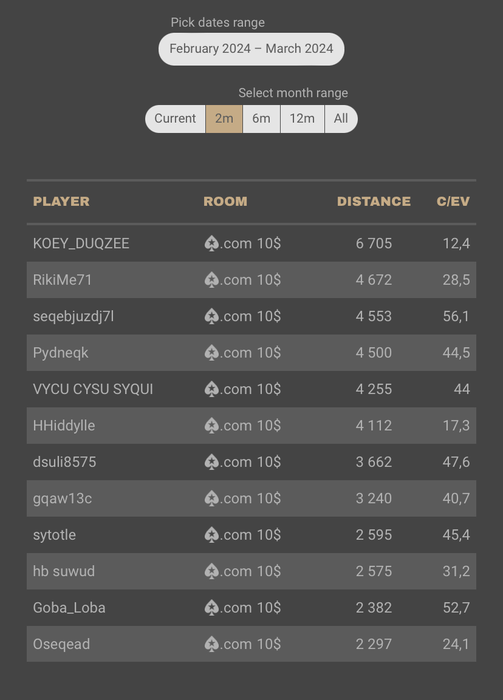
Task: Click the highlighted 2m range segment
Action: (224, 119)
